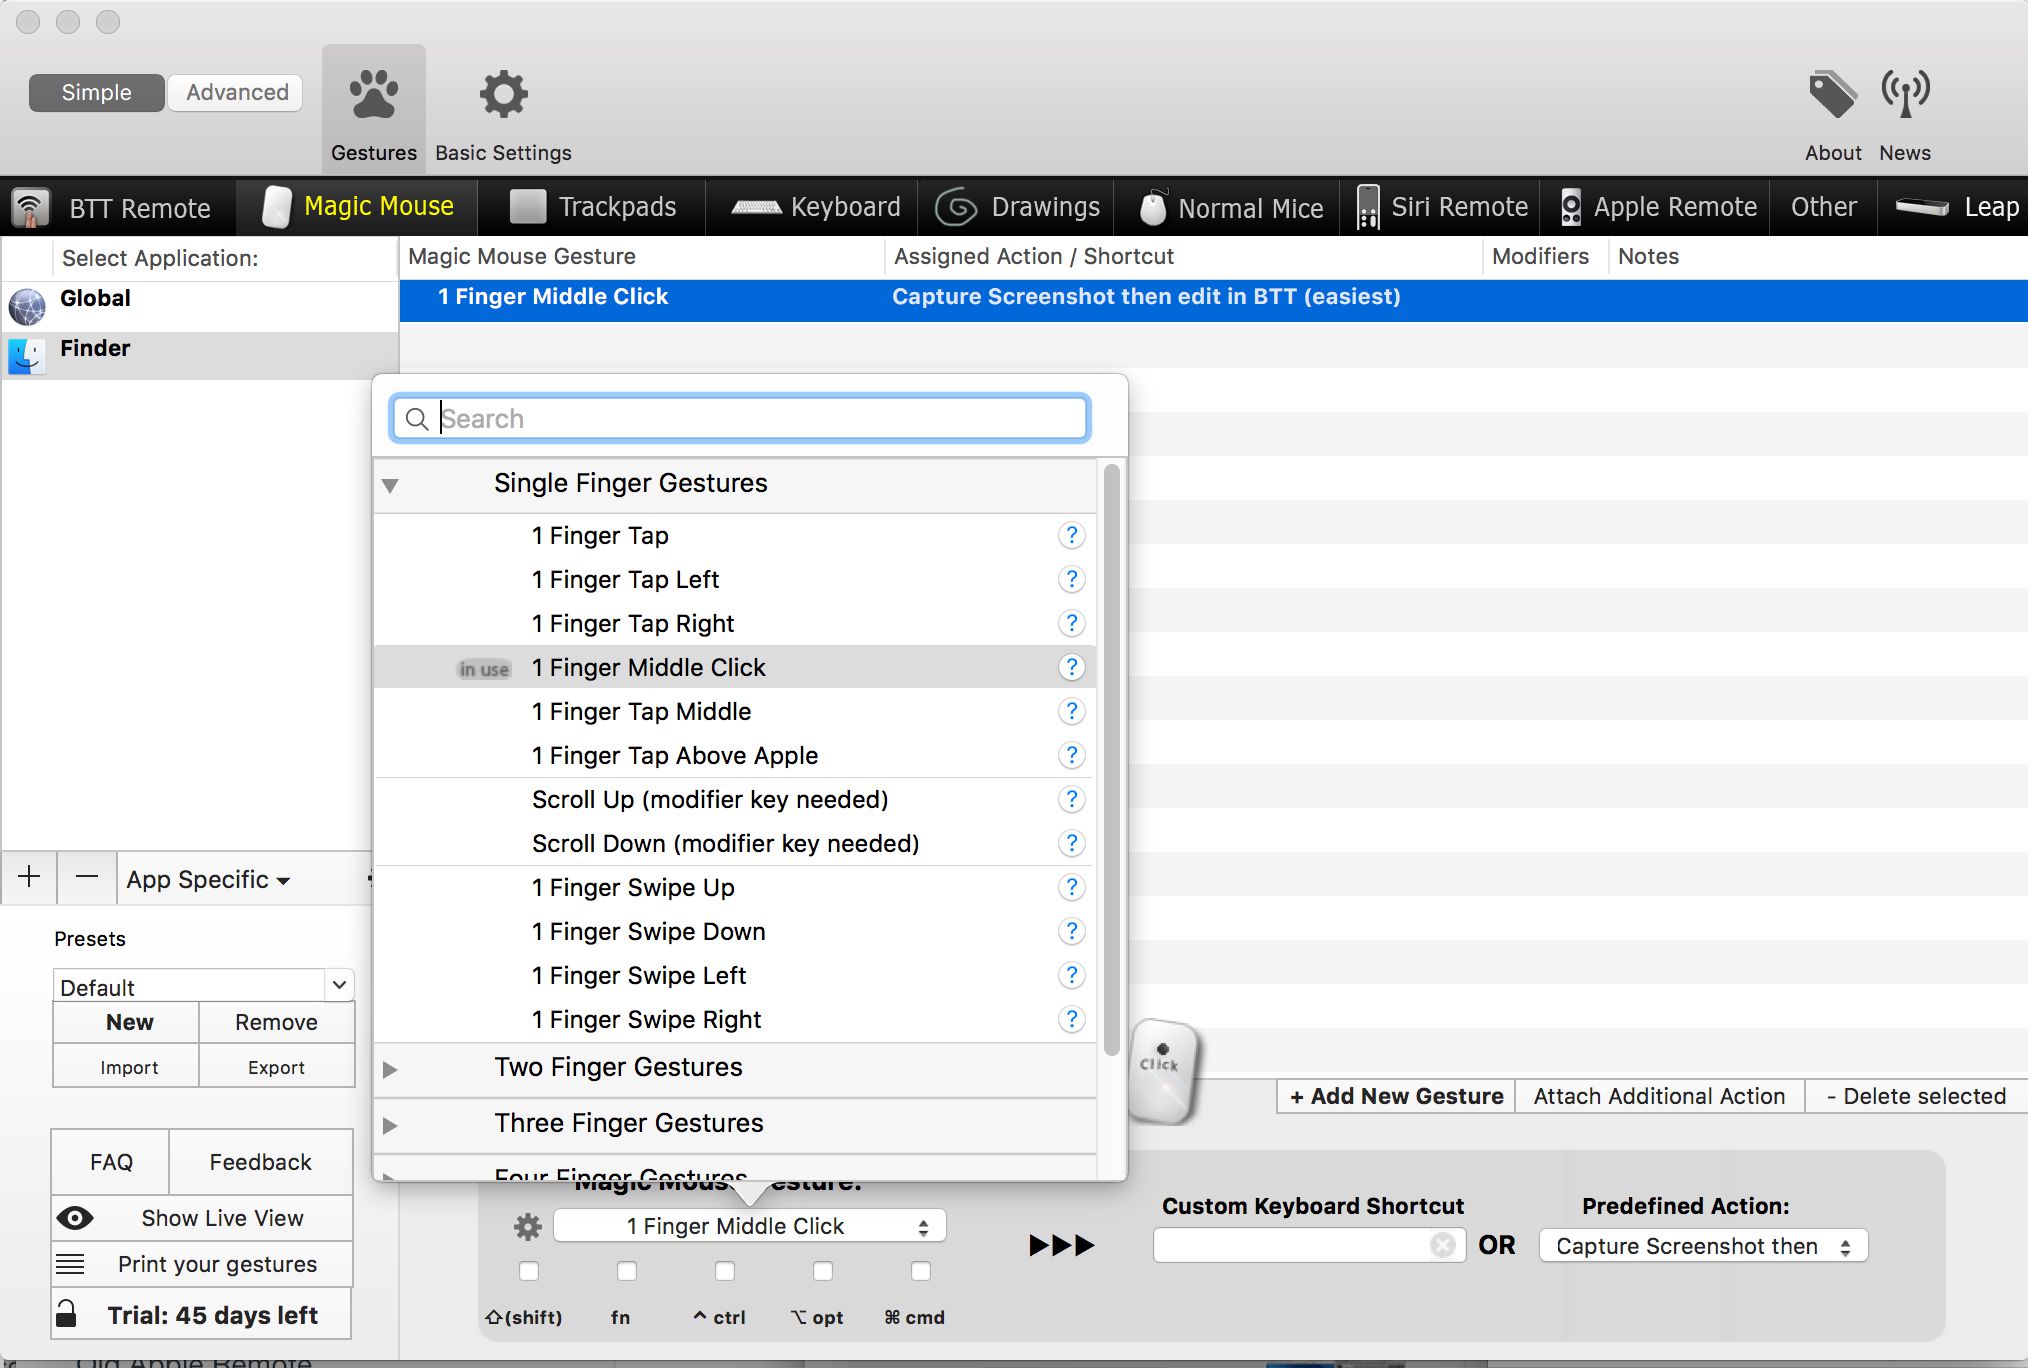Click the Custom Keyboard Shortcut field
Screen dimensions: 2028x1368
click(1309, 1245)
